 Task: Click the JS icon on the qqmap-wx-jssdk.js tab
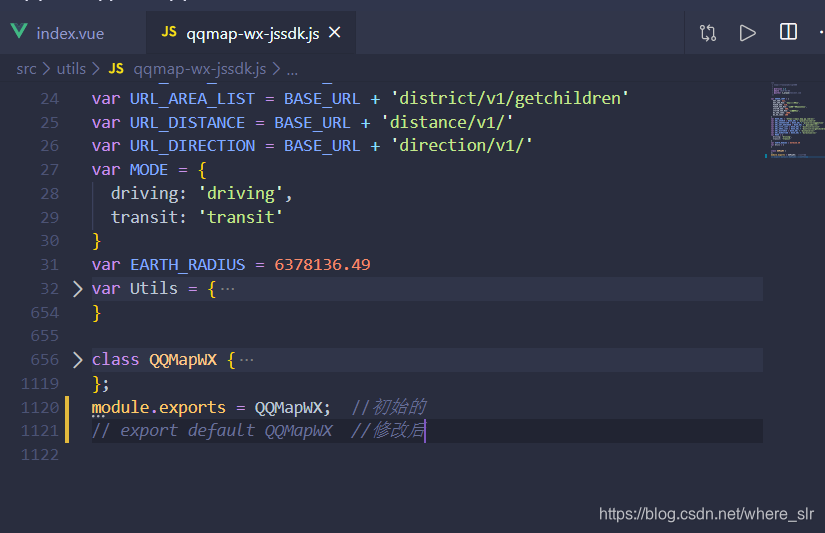tap(169, 32)
